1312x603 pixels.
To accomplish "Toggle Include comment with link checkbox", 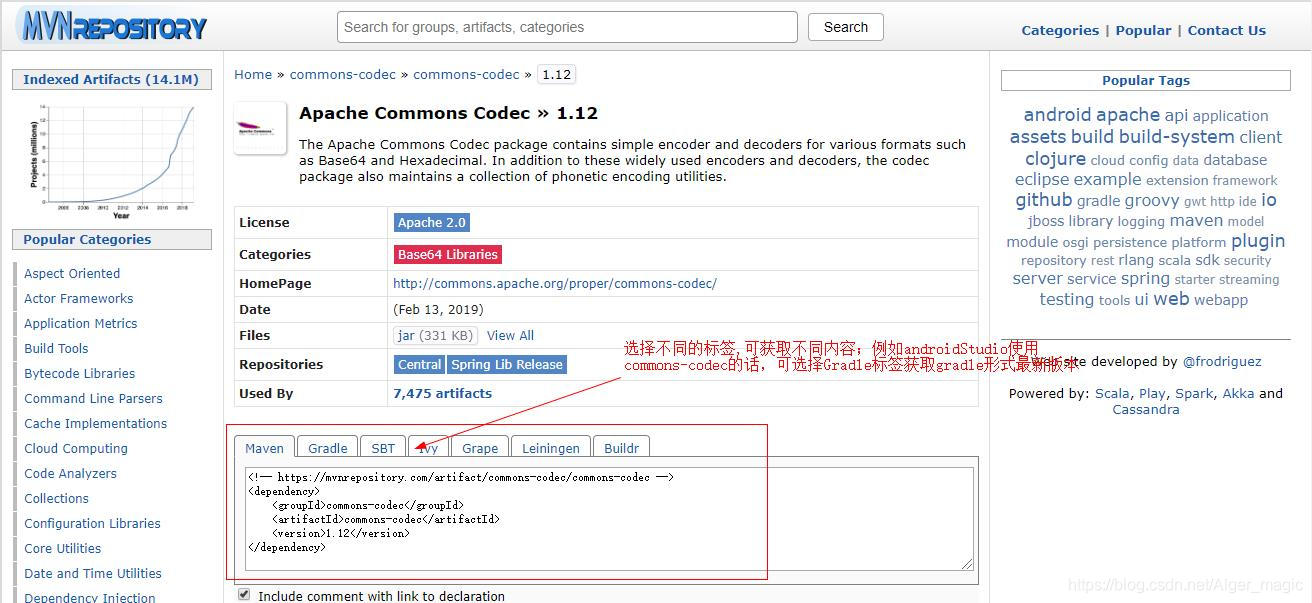I will coord(244,595).
